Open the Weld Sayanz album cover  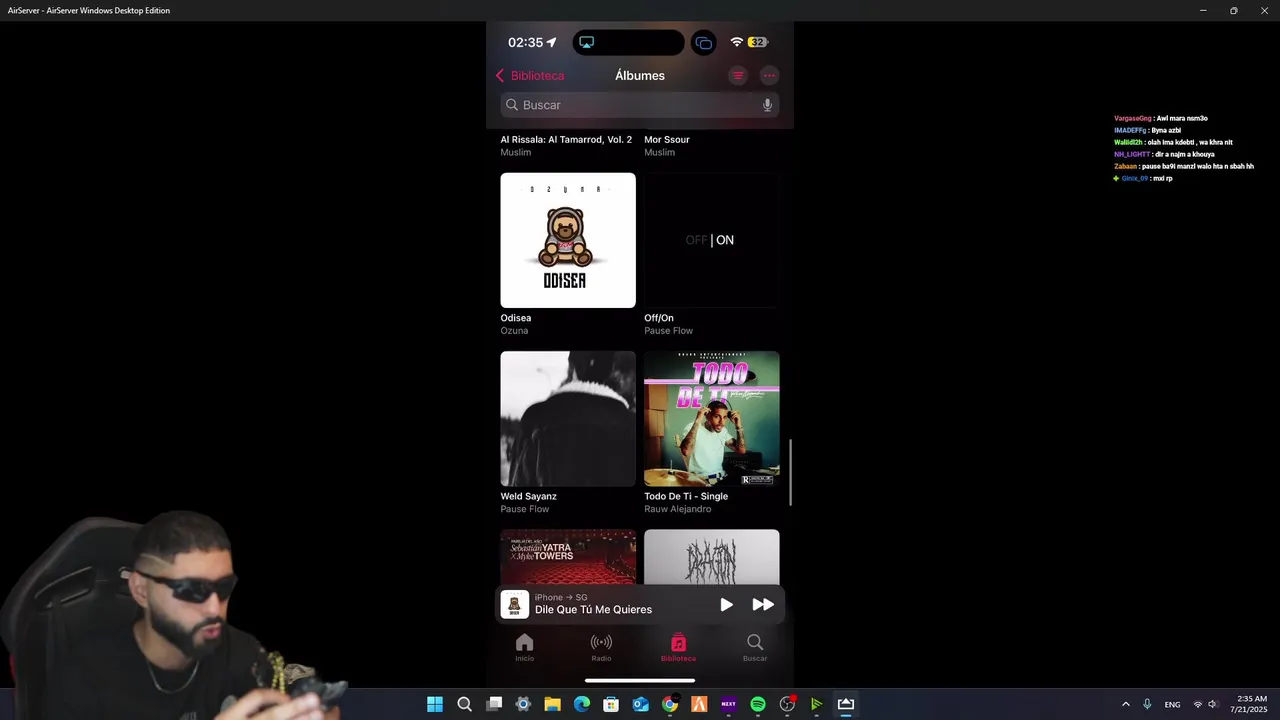pos(568,419)
